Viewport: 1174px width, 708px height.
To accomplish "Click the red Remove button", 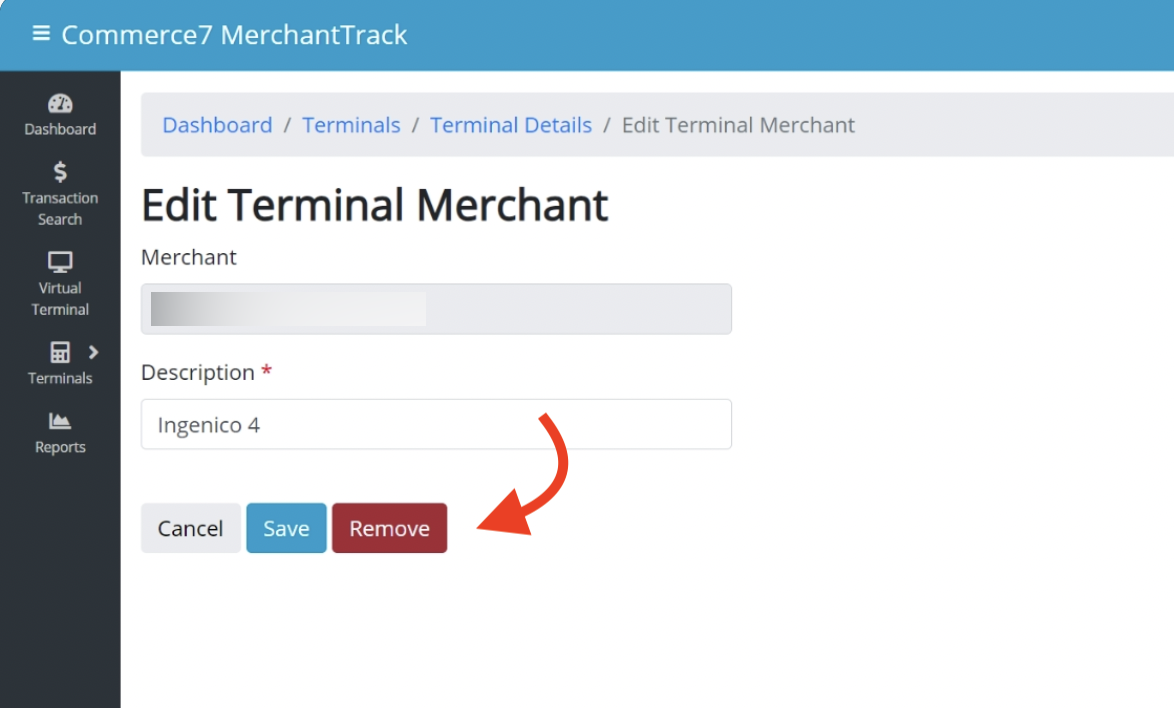I will 389,528.
